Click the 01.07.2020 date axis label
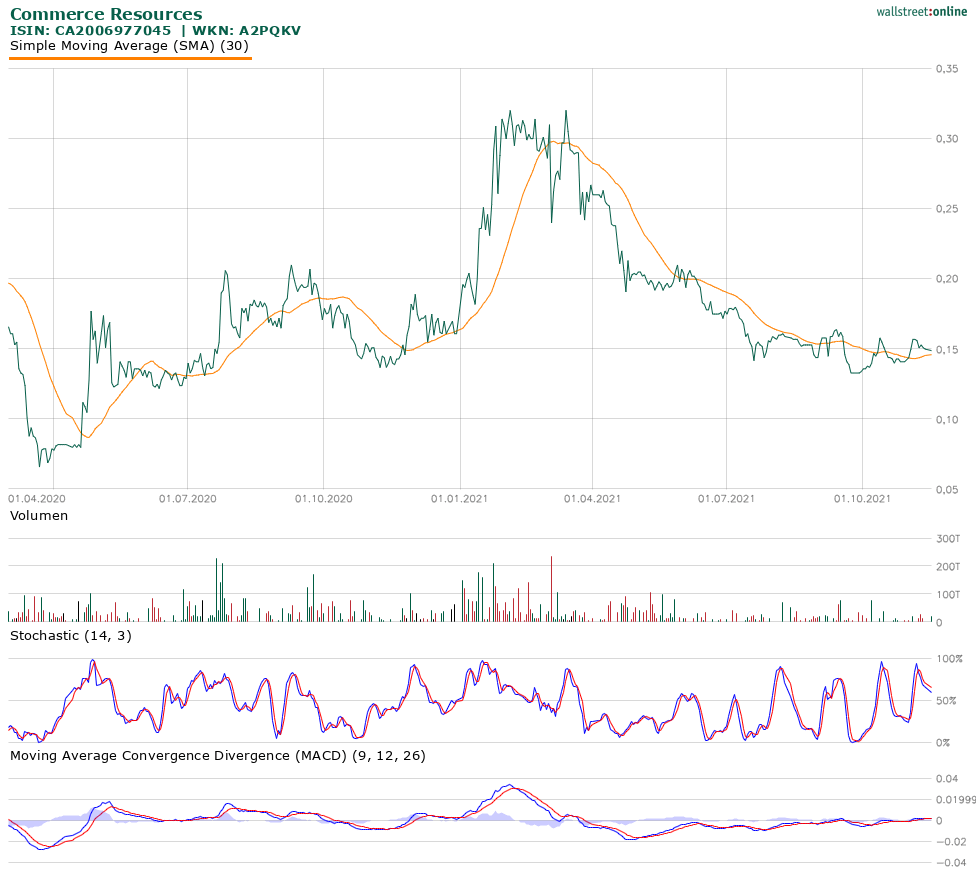Screen dimensions: 976x870 [x=187, y=499]
